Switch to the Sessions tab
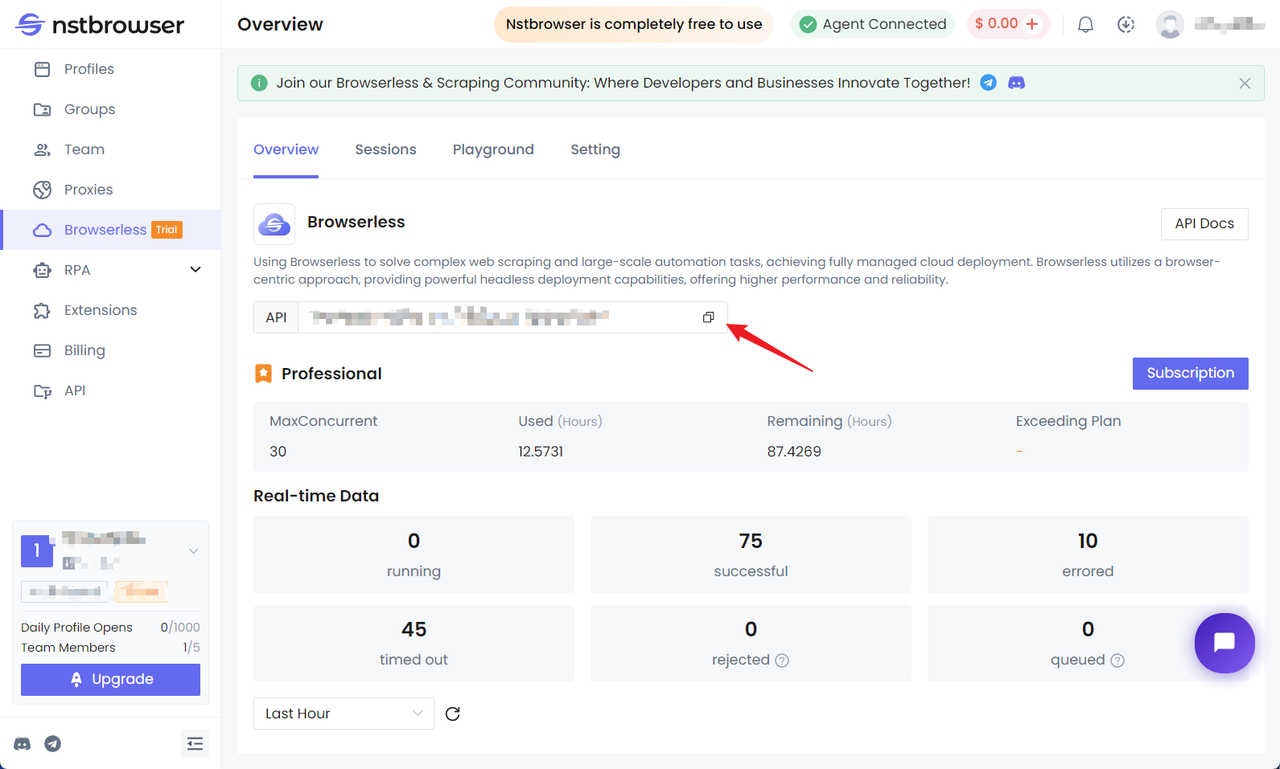The image size is (1280, 769). pyautogui.click(x=385, y=150)
